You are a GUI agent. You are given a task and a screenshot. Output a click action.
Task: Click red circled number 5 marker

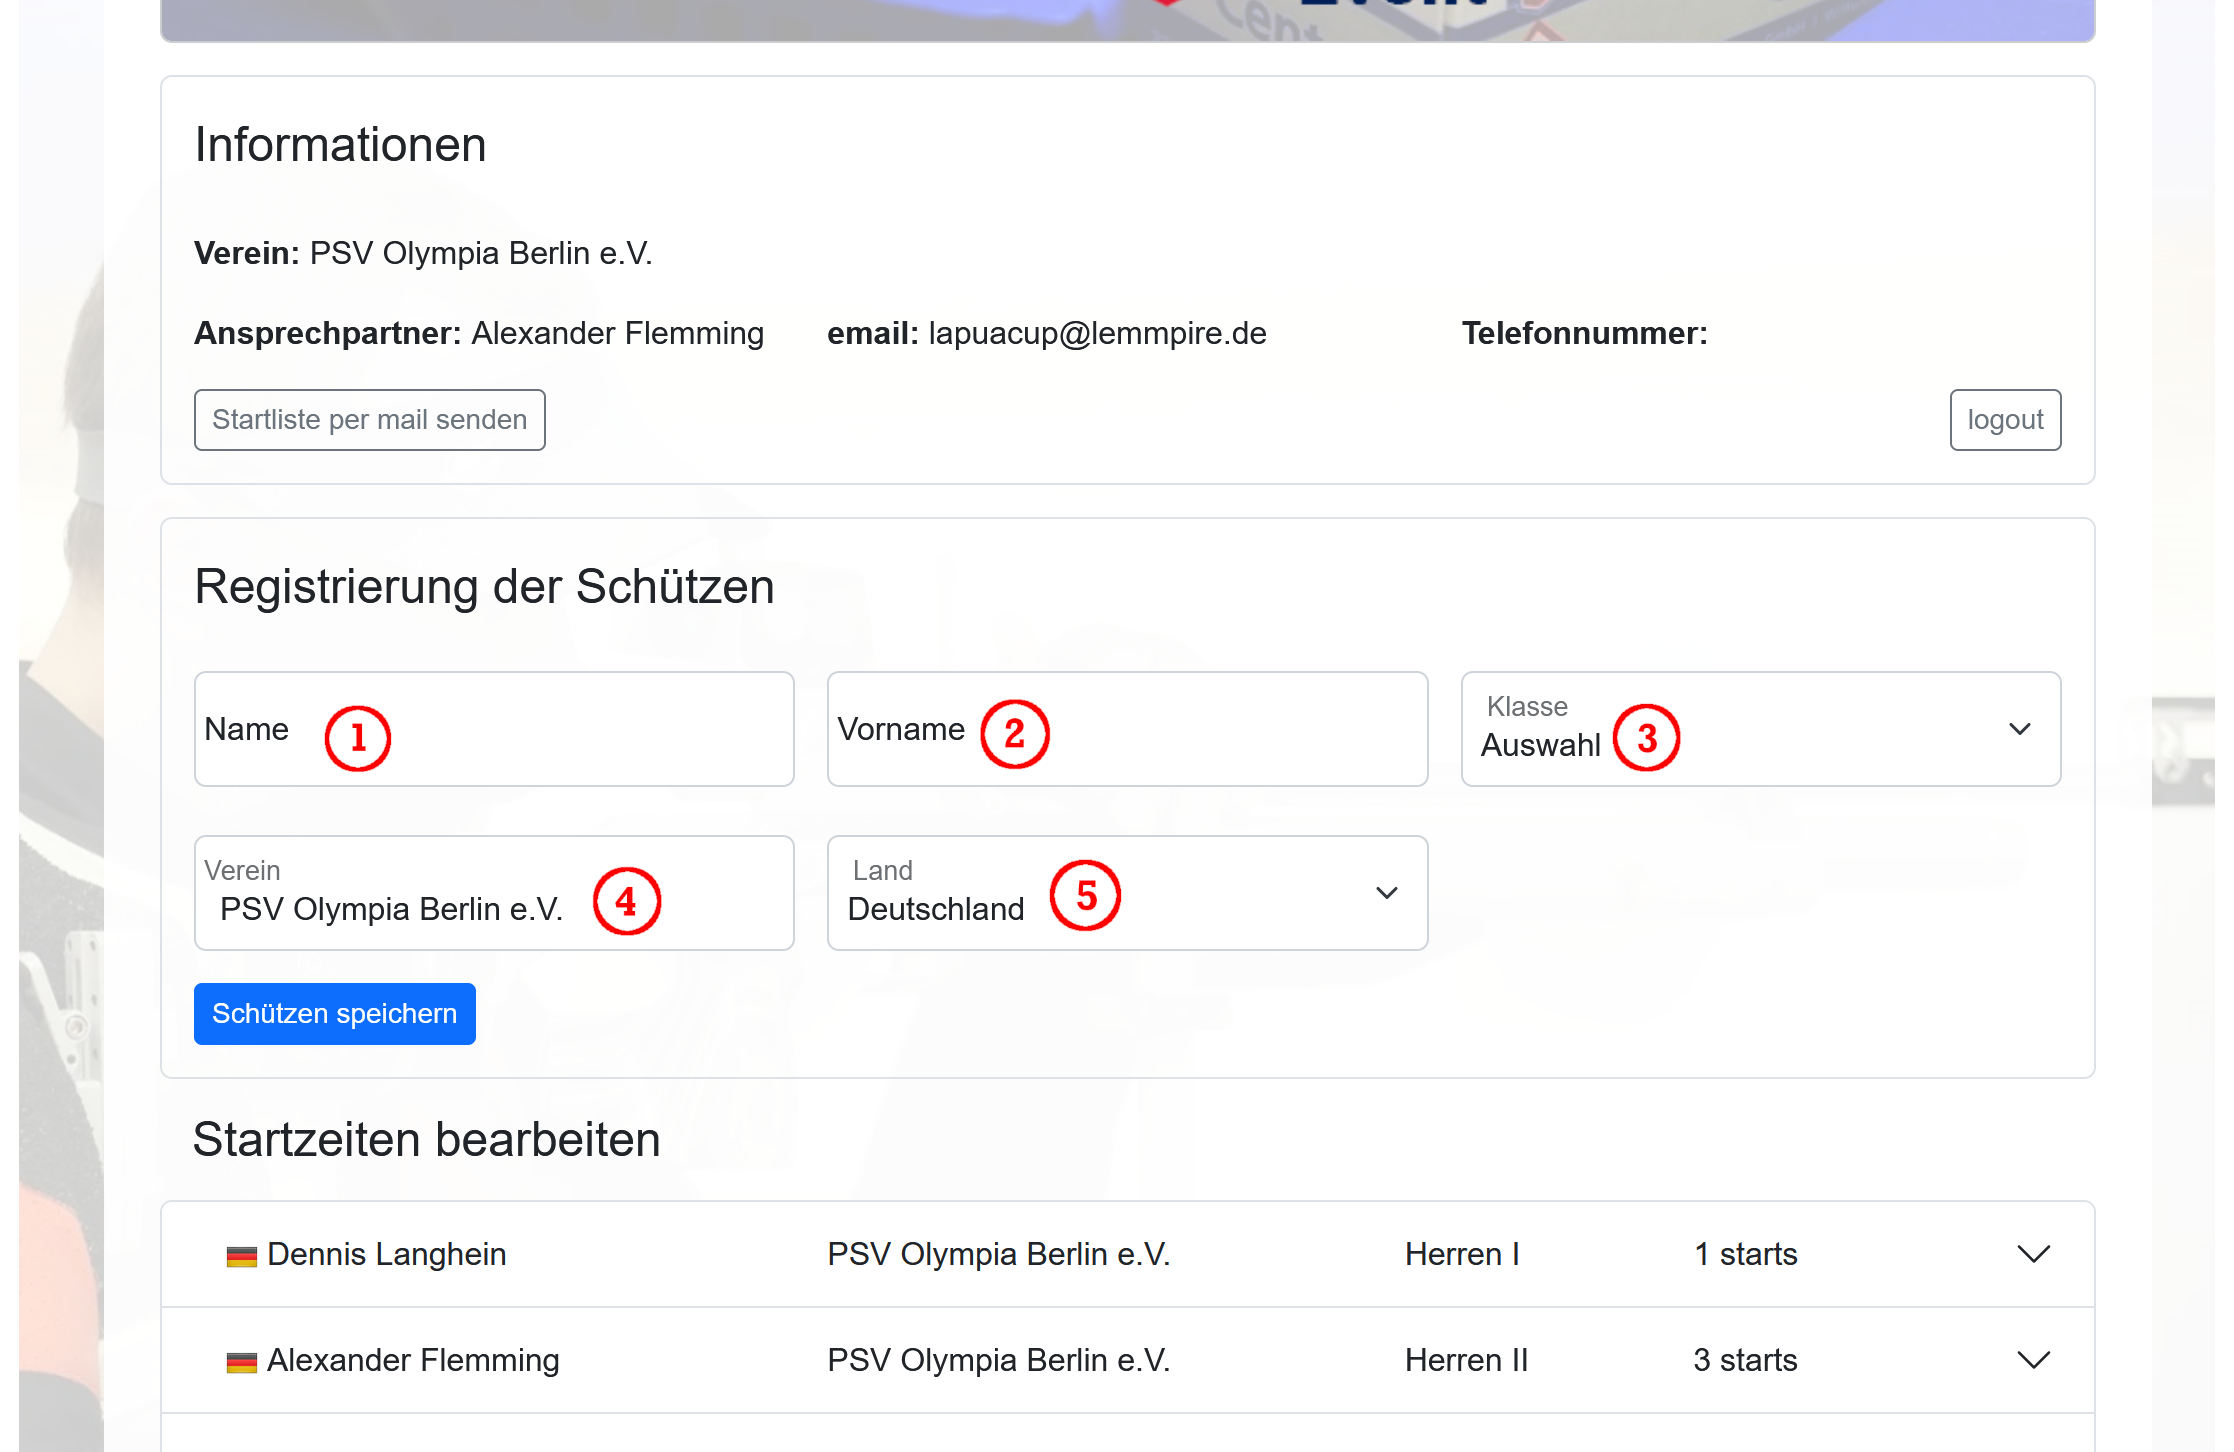click(1085, 895)
